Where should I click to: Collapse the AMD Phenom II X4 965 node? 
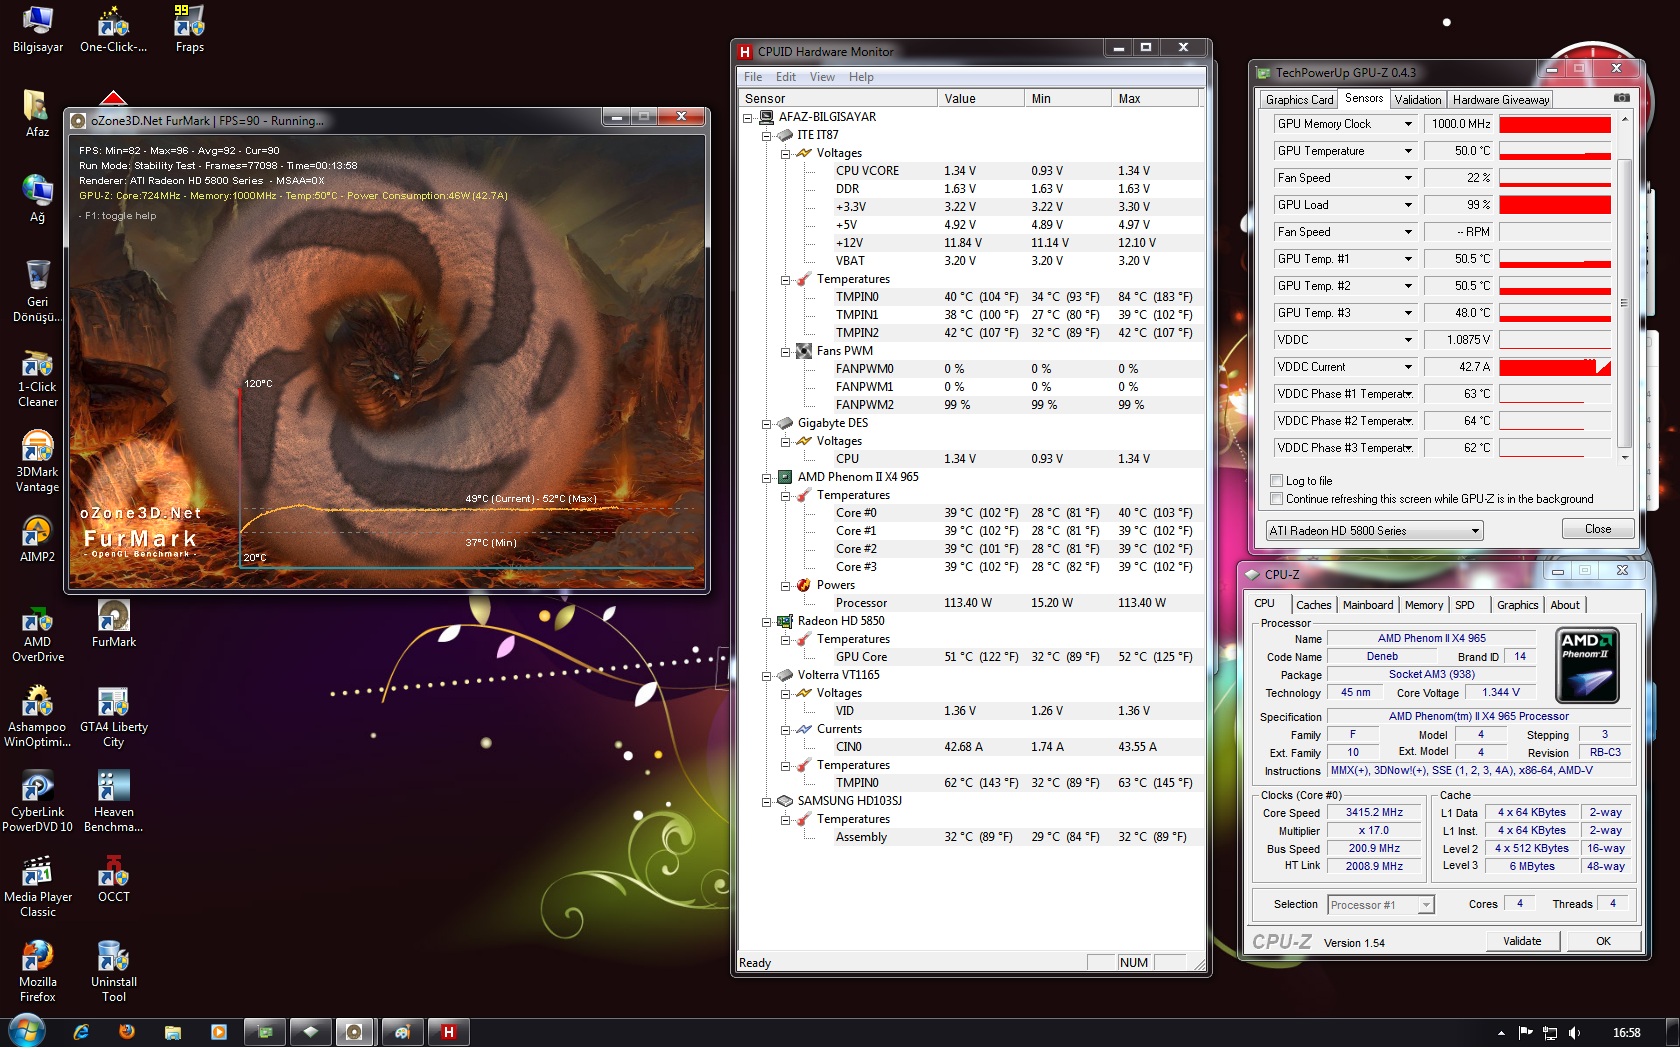point(767,477)
